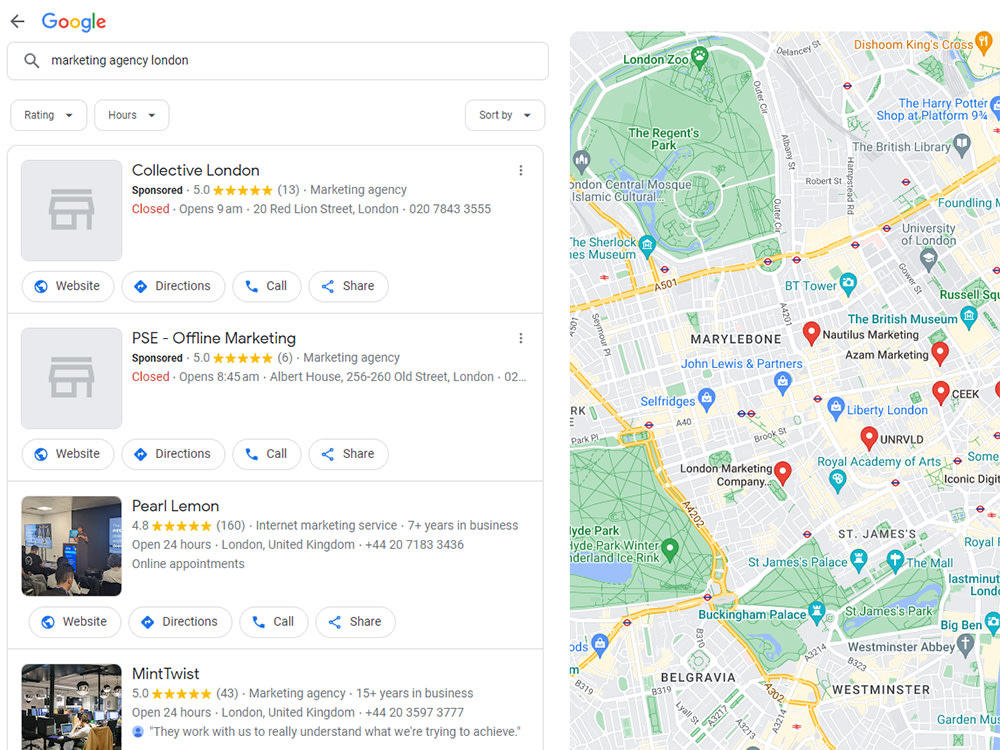
Task: Click the back arrow beside the Google logo
Action: pos(17,21)
